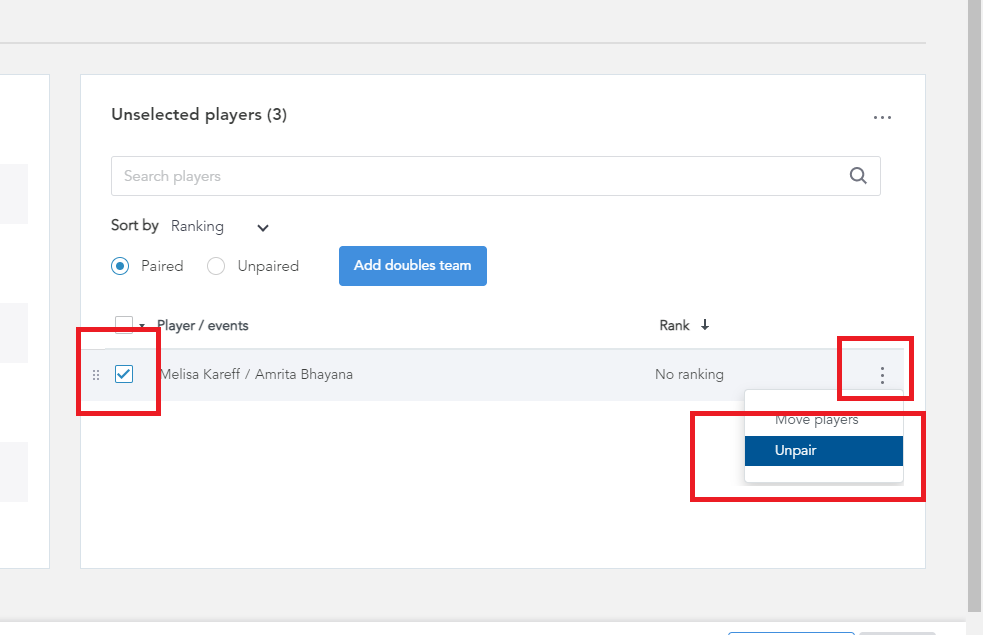Choose Unpair from the context menu
983x635 pixels.
824,451
